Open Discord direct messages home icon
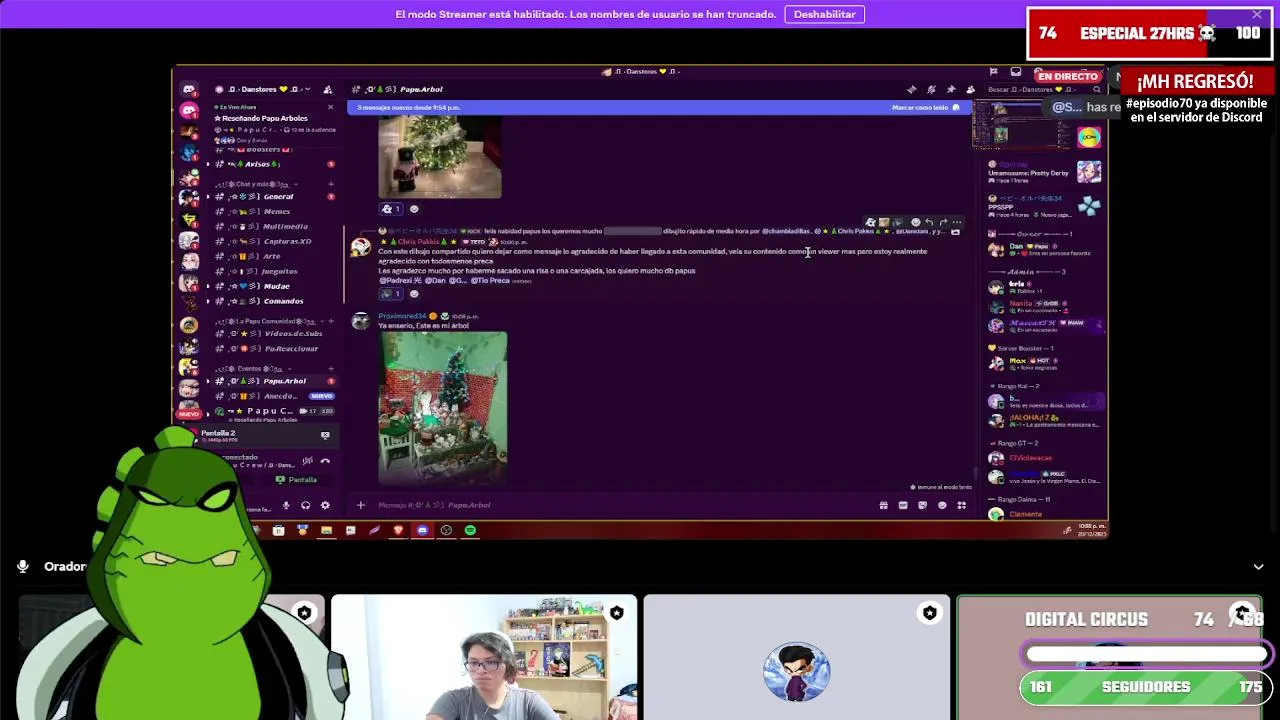The image size is (1280, 720). (189, 89)
